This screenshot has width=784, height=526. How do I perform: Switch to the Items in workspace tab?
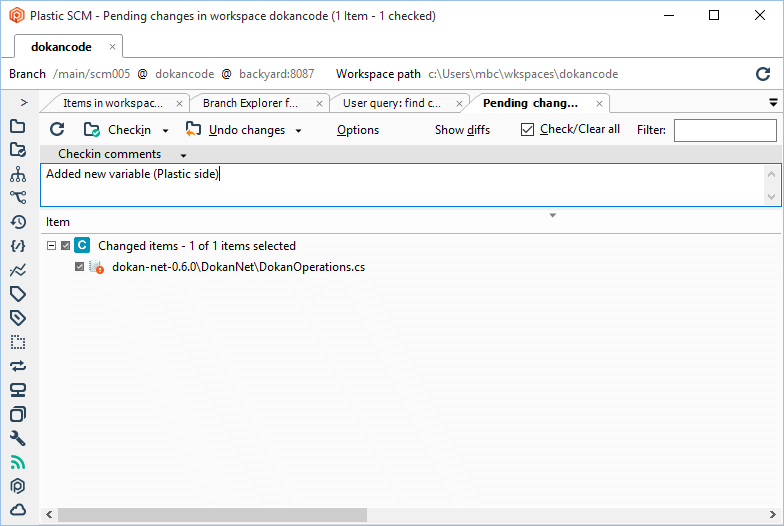coord(112,103)
